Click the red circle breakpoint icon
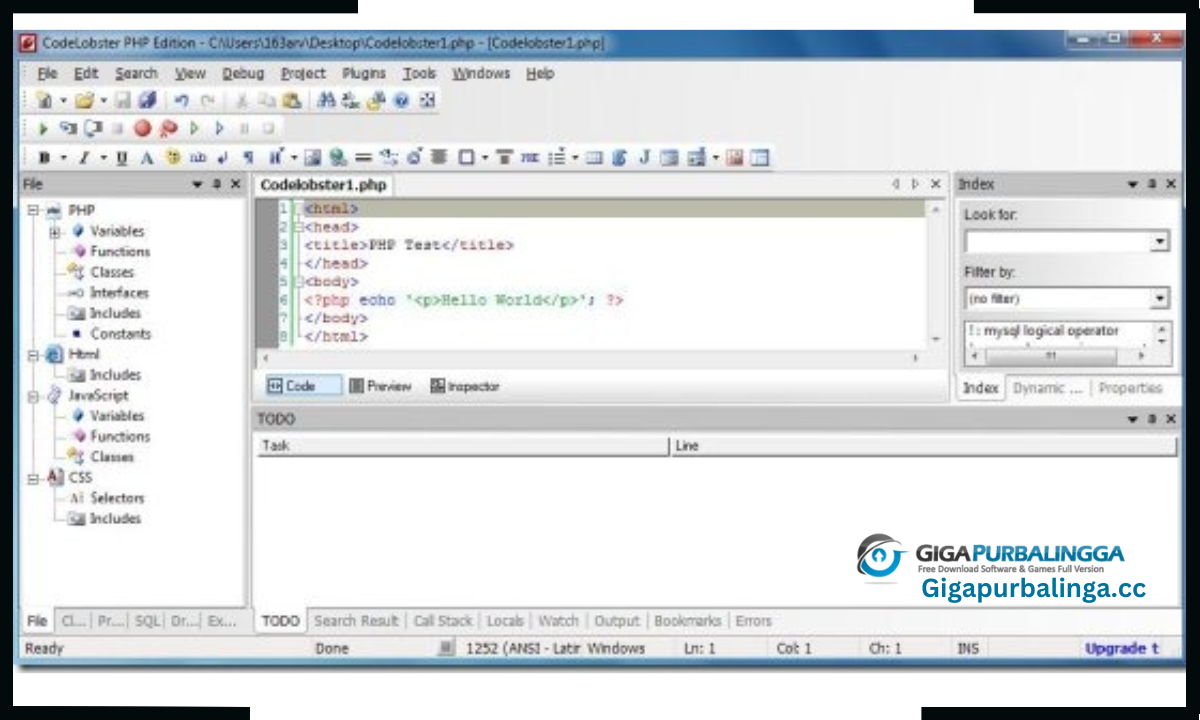 [x=142, y=128]
